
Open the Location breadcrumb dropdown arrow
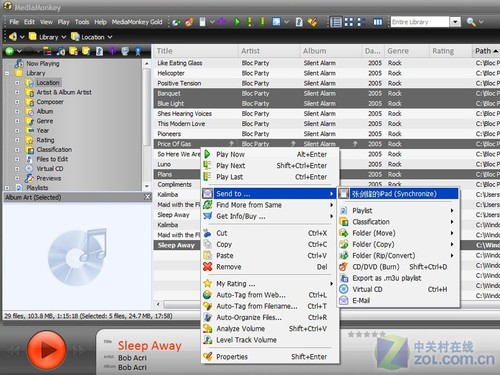pos(110,37)
